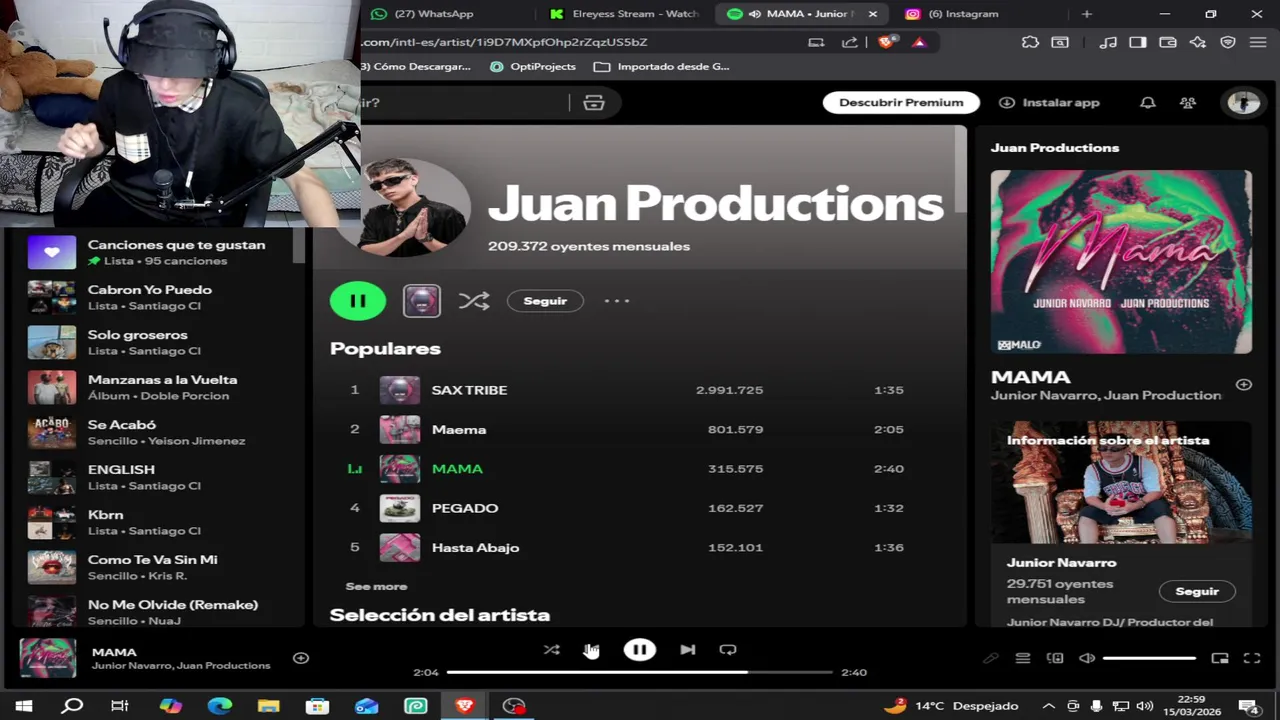Toggle fullscreen player view

coord(1252,658)
